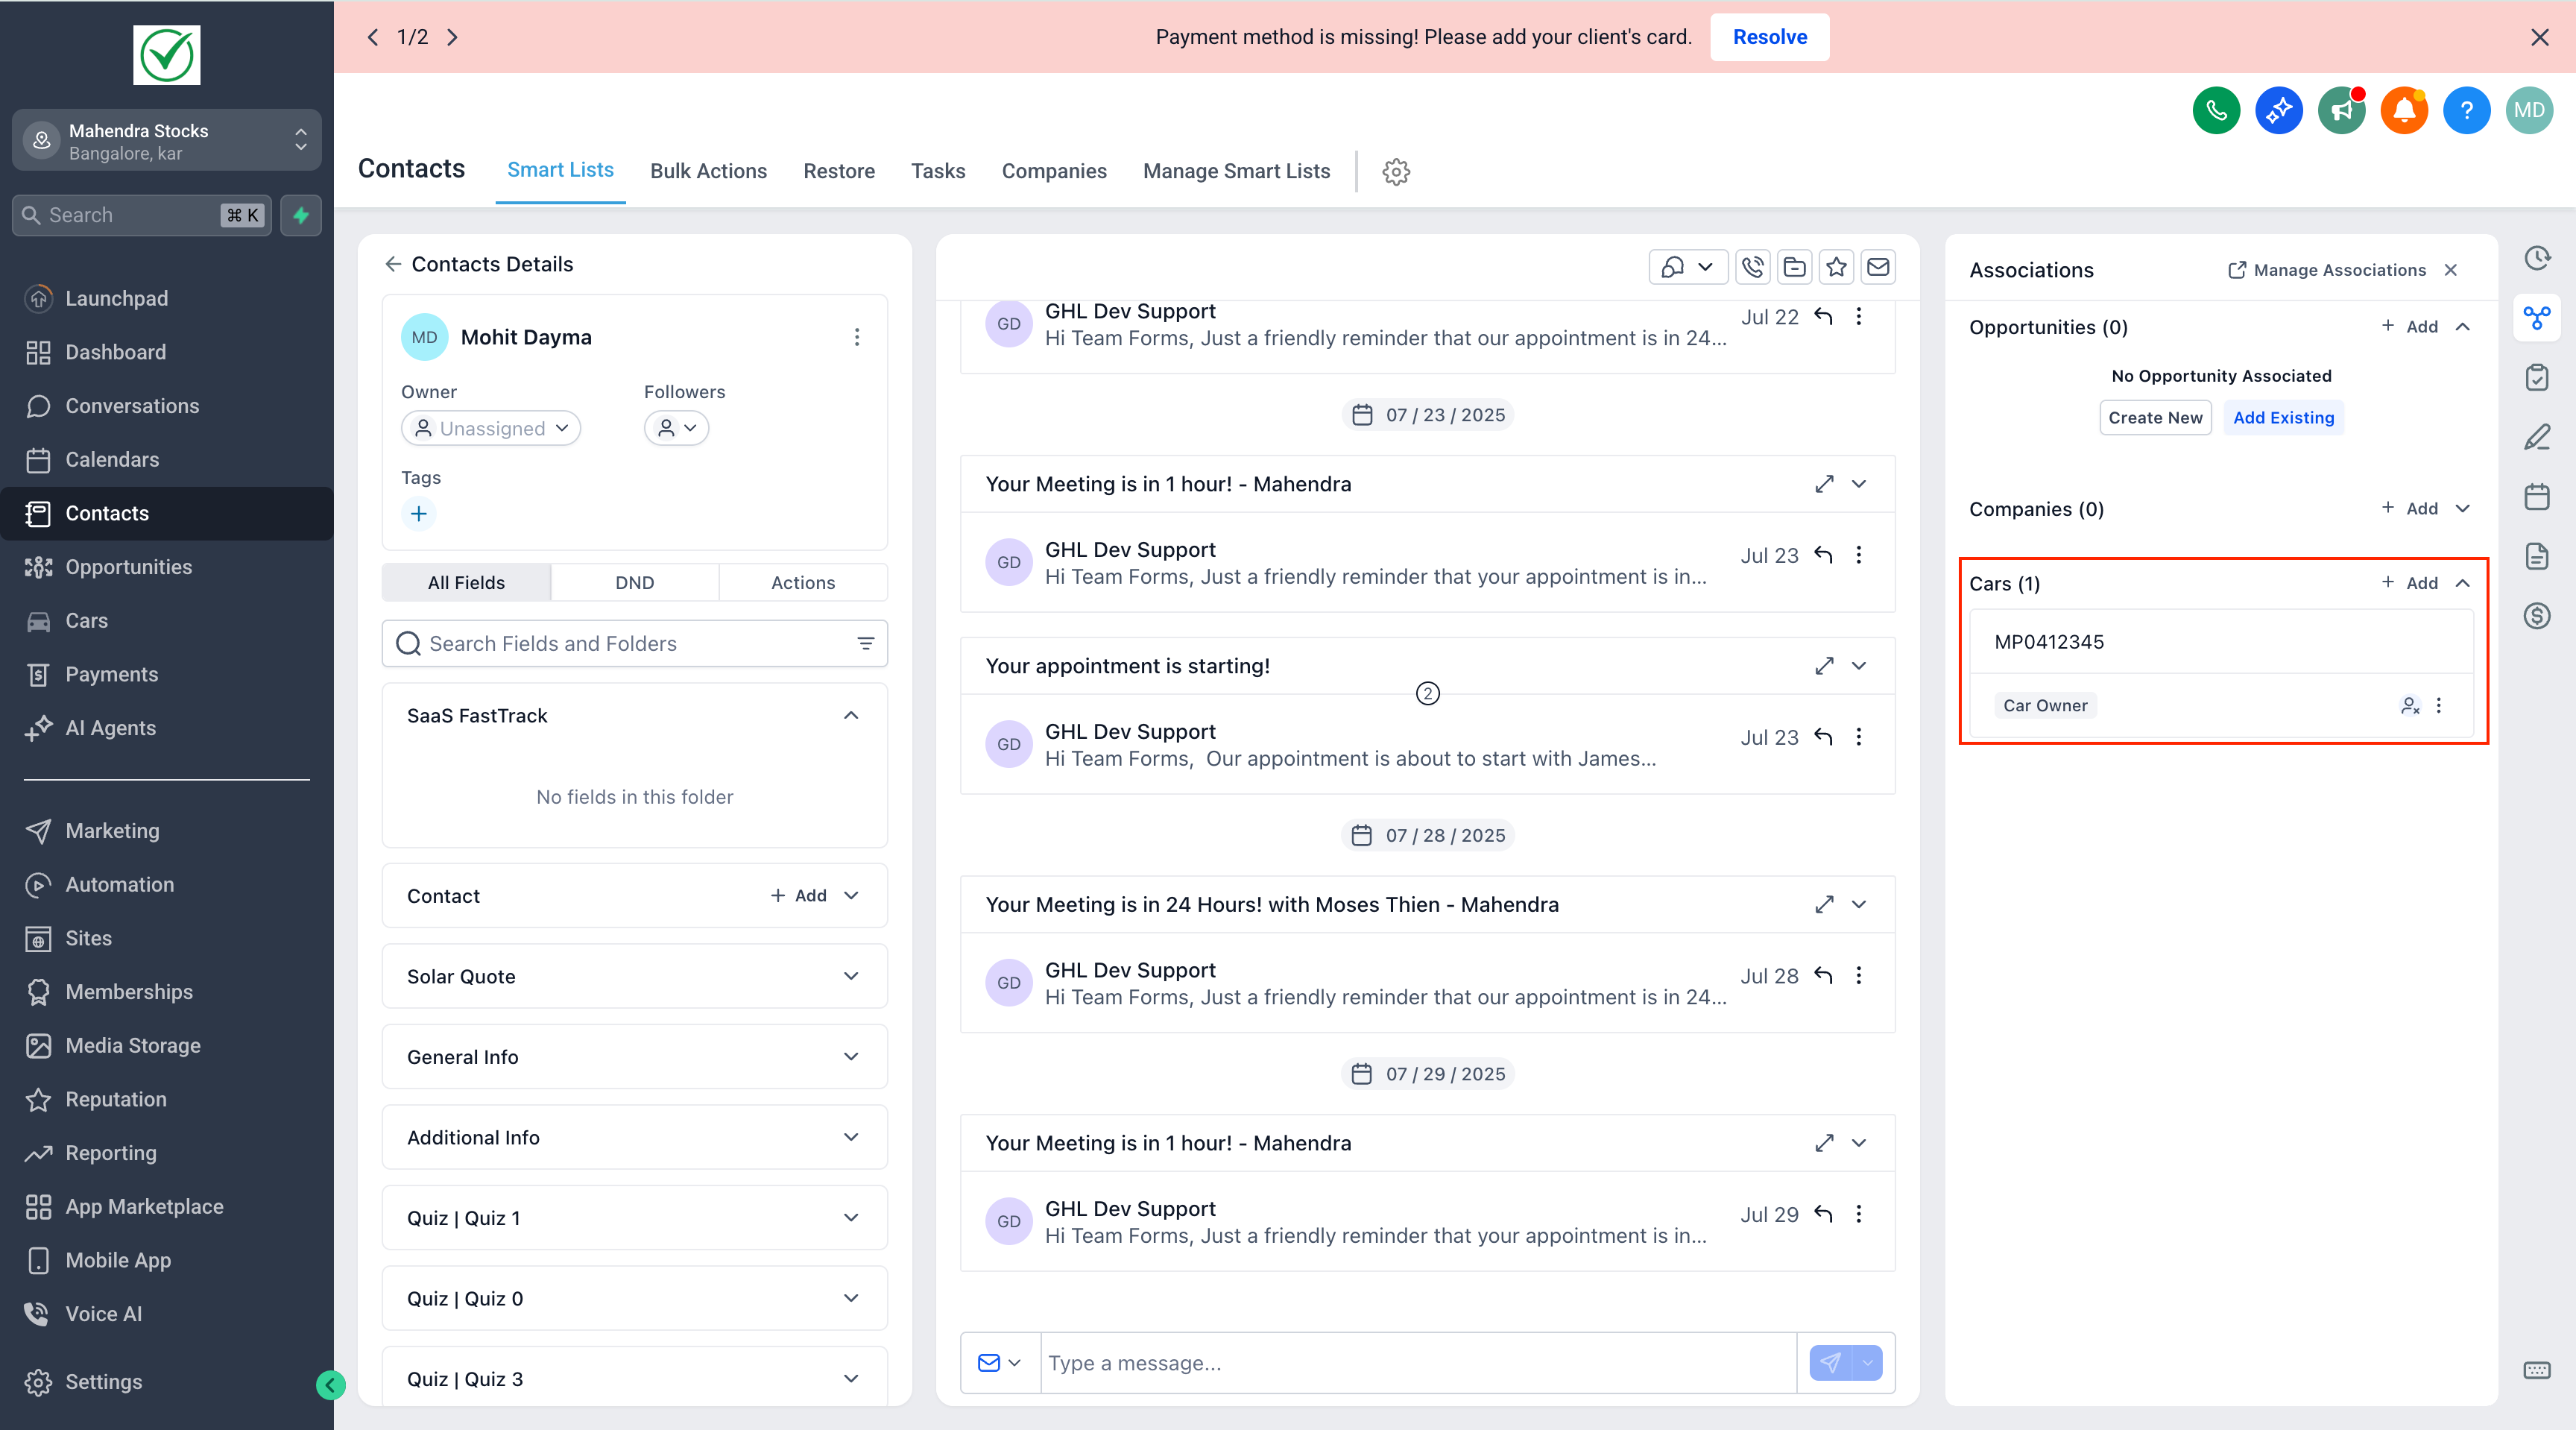This screenshot has height=1430, width=2576.
Task: Collapse the Cars association section
Action: (2463, 583)
